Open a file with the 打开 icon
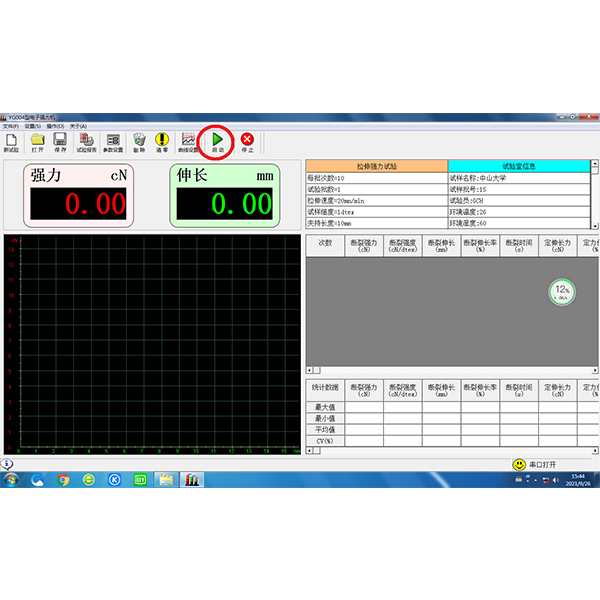The image size is (600, 600). 37,142
